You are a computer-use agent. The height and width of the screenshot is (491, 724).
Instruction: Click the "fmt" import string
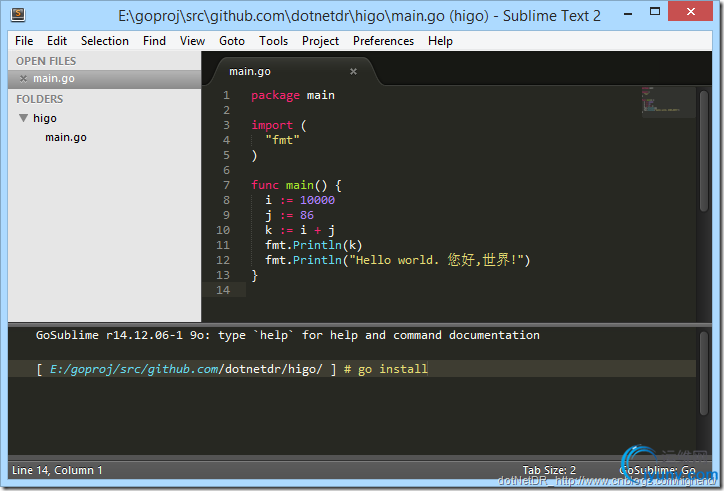coord(282,140)
